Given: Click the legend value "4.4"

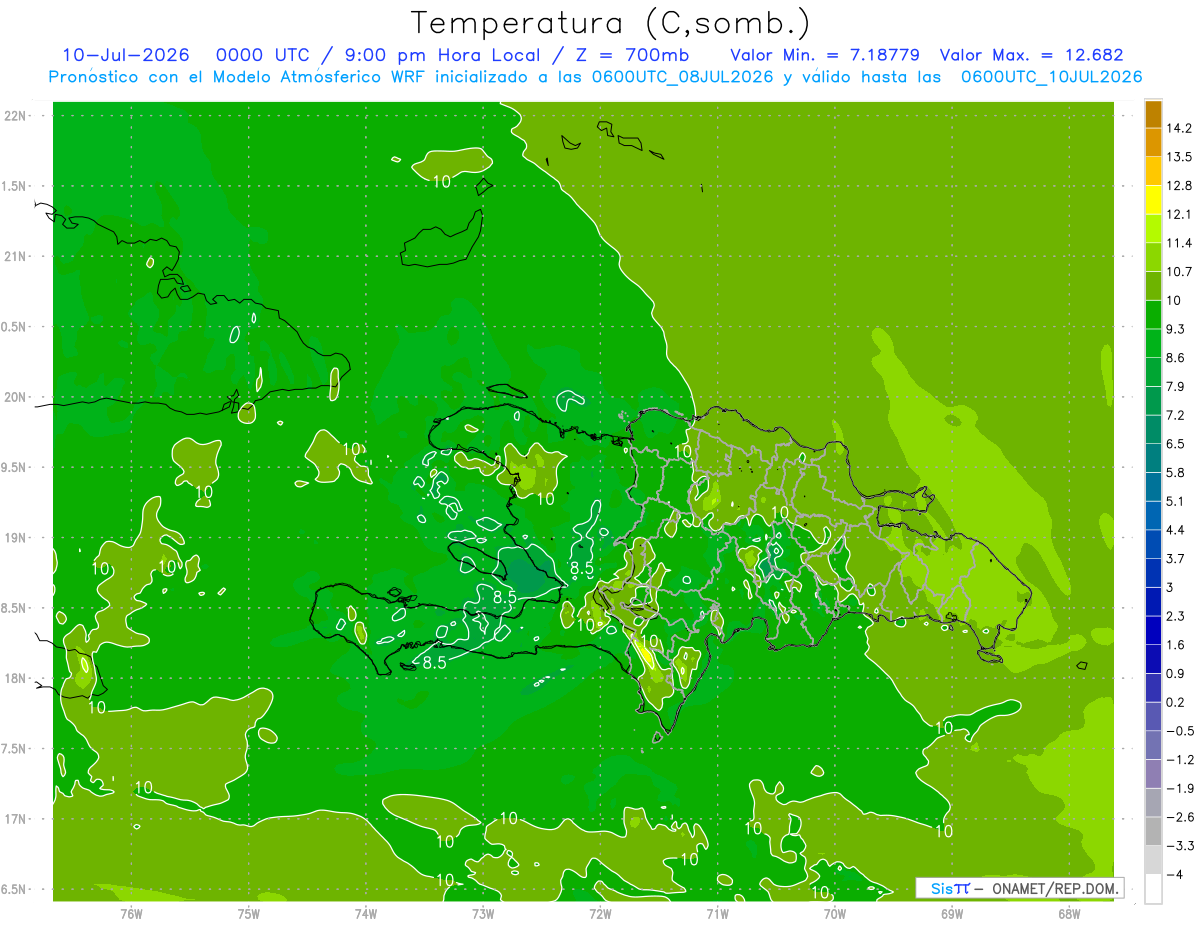Looking at the screenshot, I should pyautogui.click(x=1176, y=530).
